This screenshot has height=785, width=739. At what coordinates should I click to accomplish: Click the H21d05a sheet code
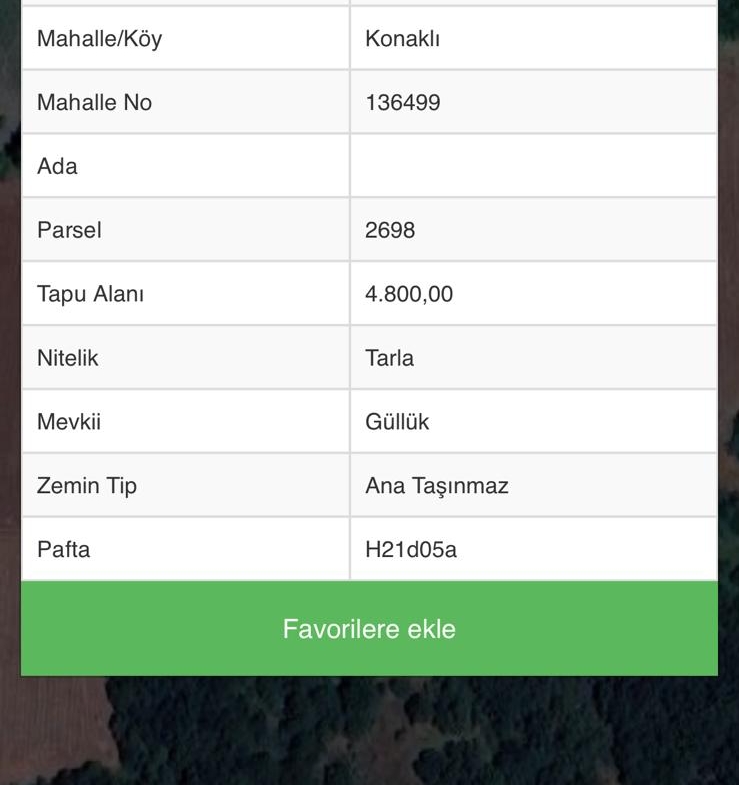pyautogui.click(x=411, y=549)
